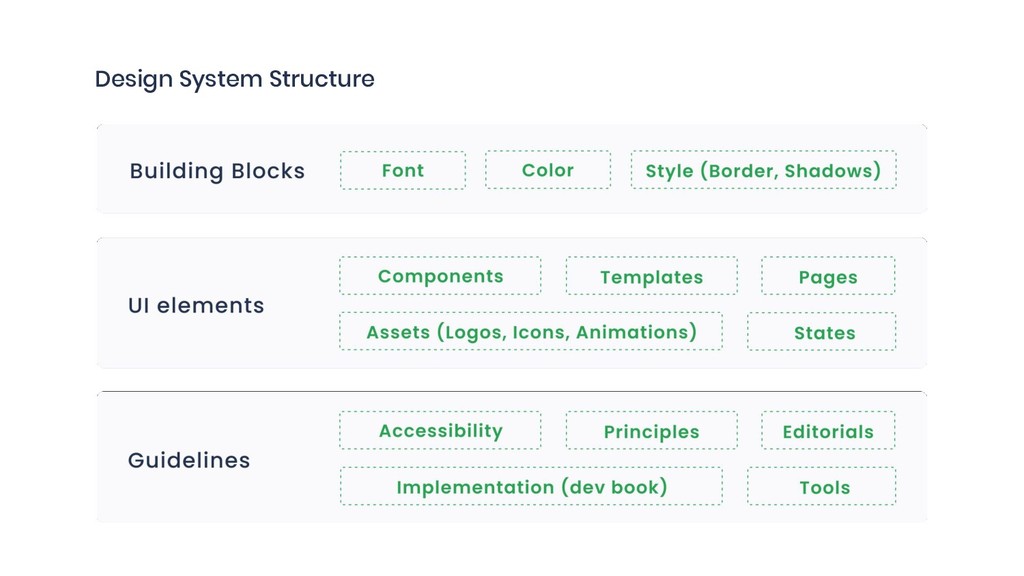Click the Font box
The height and width of the screenshot is (576, 1024).
pyautogui.click(x=403, y=170)
